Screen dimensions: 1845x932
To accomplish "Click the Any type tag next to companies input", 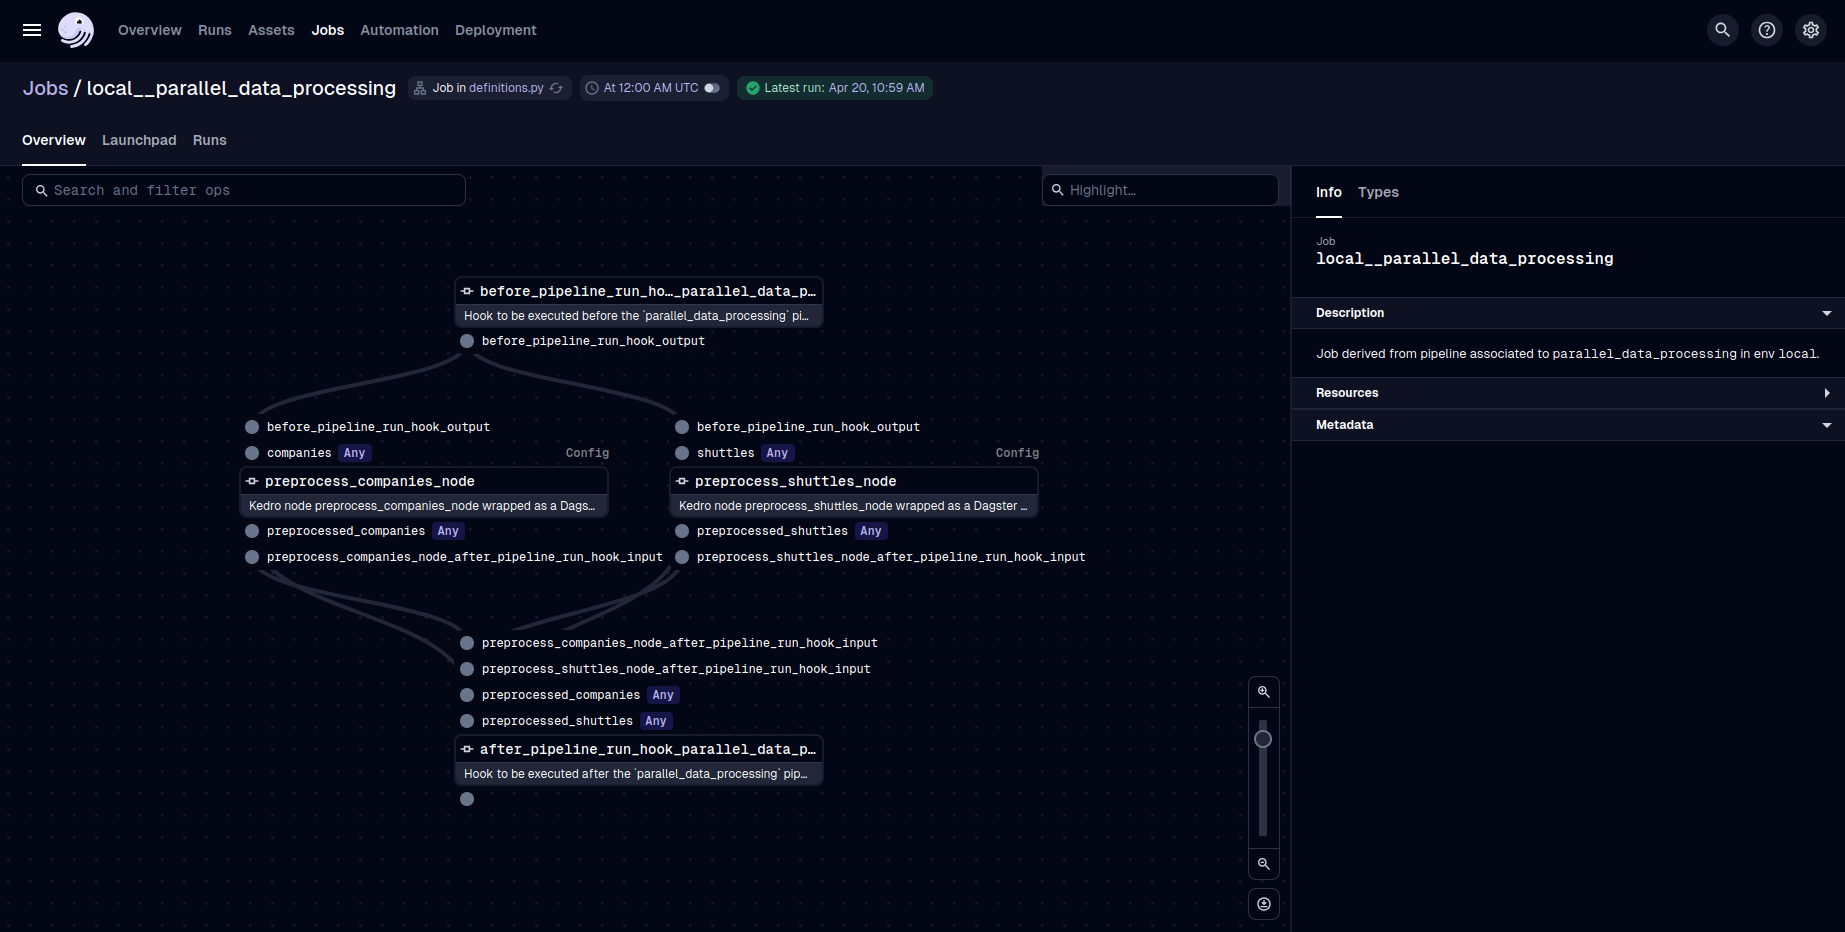I will [x=354, y=453].
